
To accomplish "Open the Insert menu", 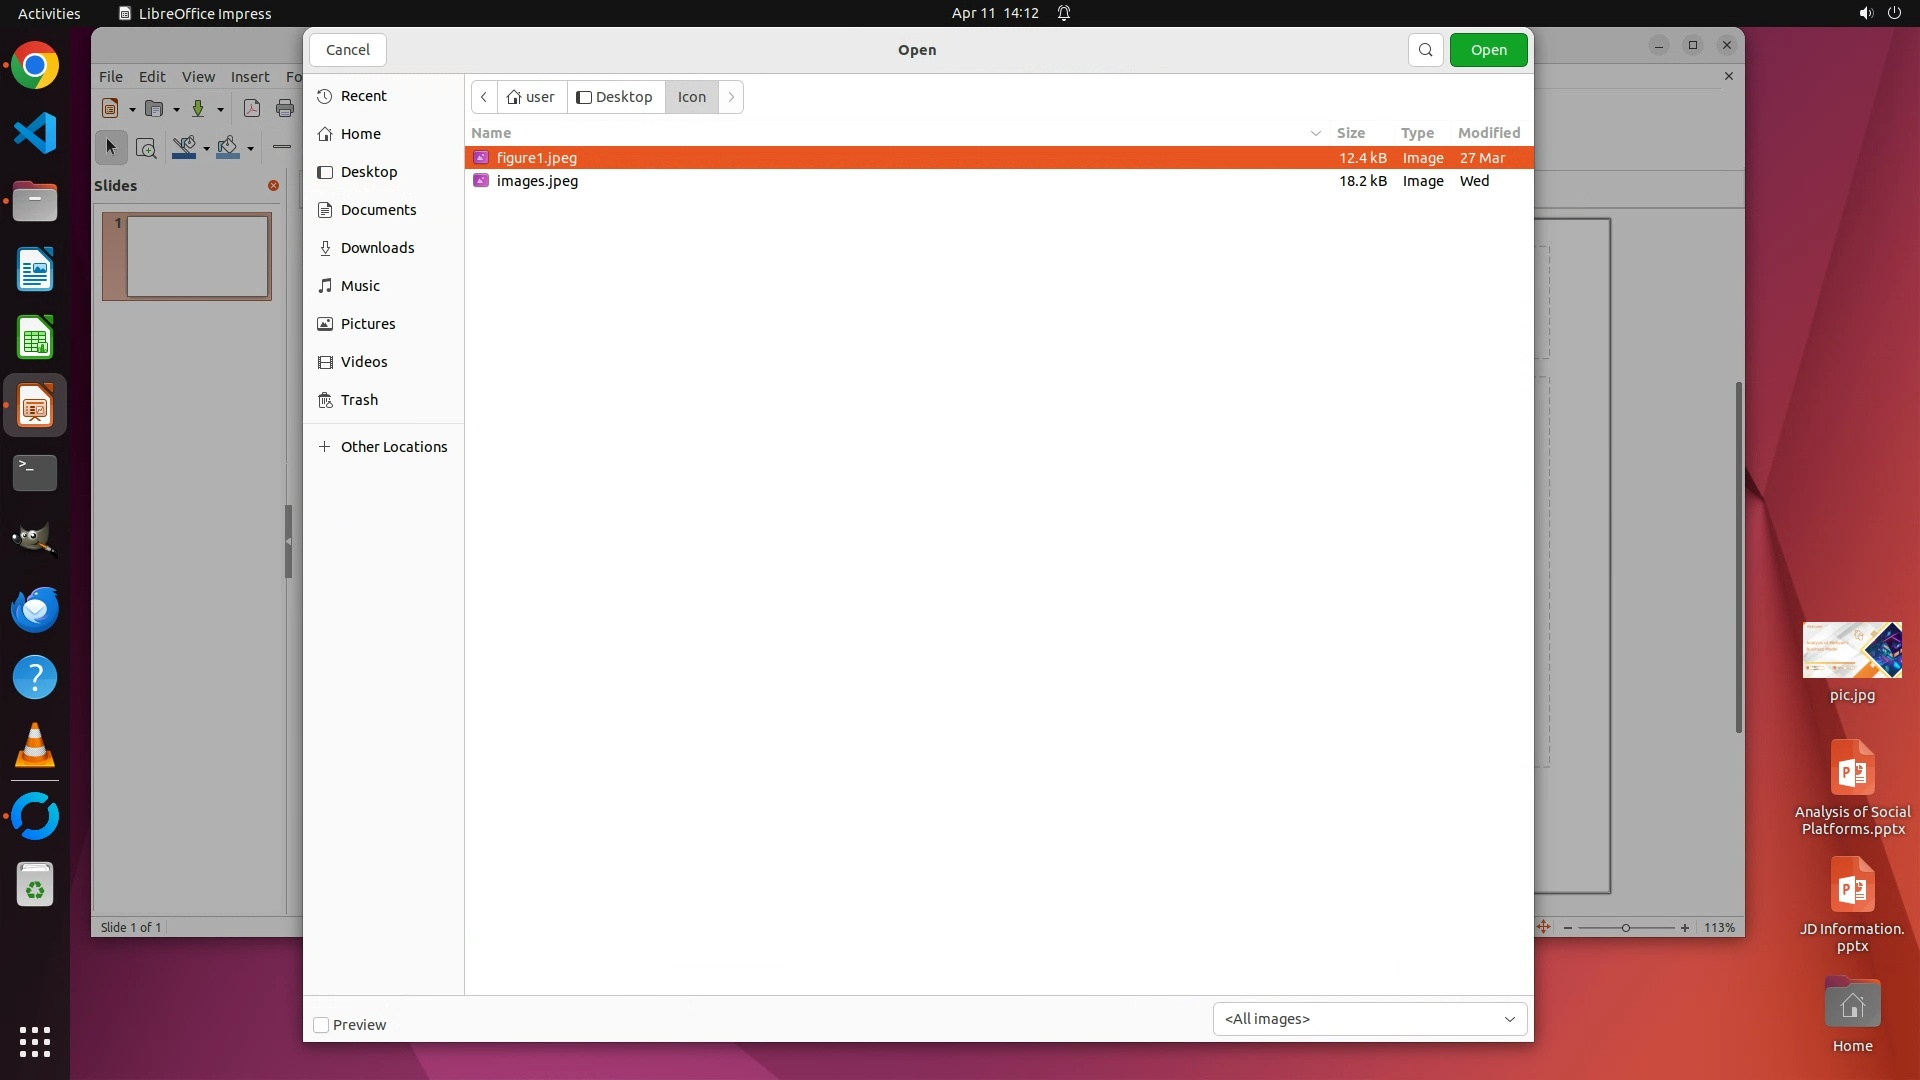I will [x=250, y=77].
